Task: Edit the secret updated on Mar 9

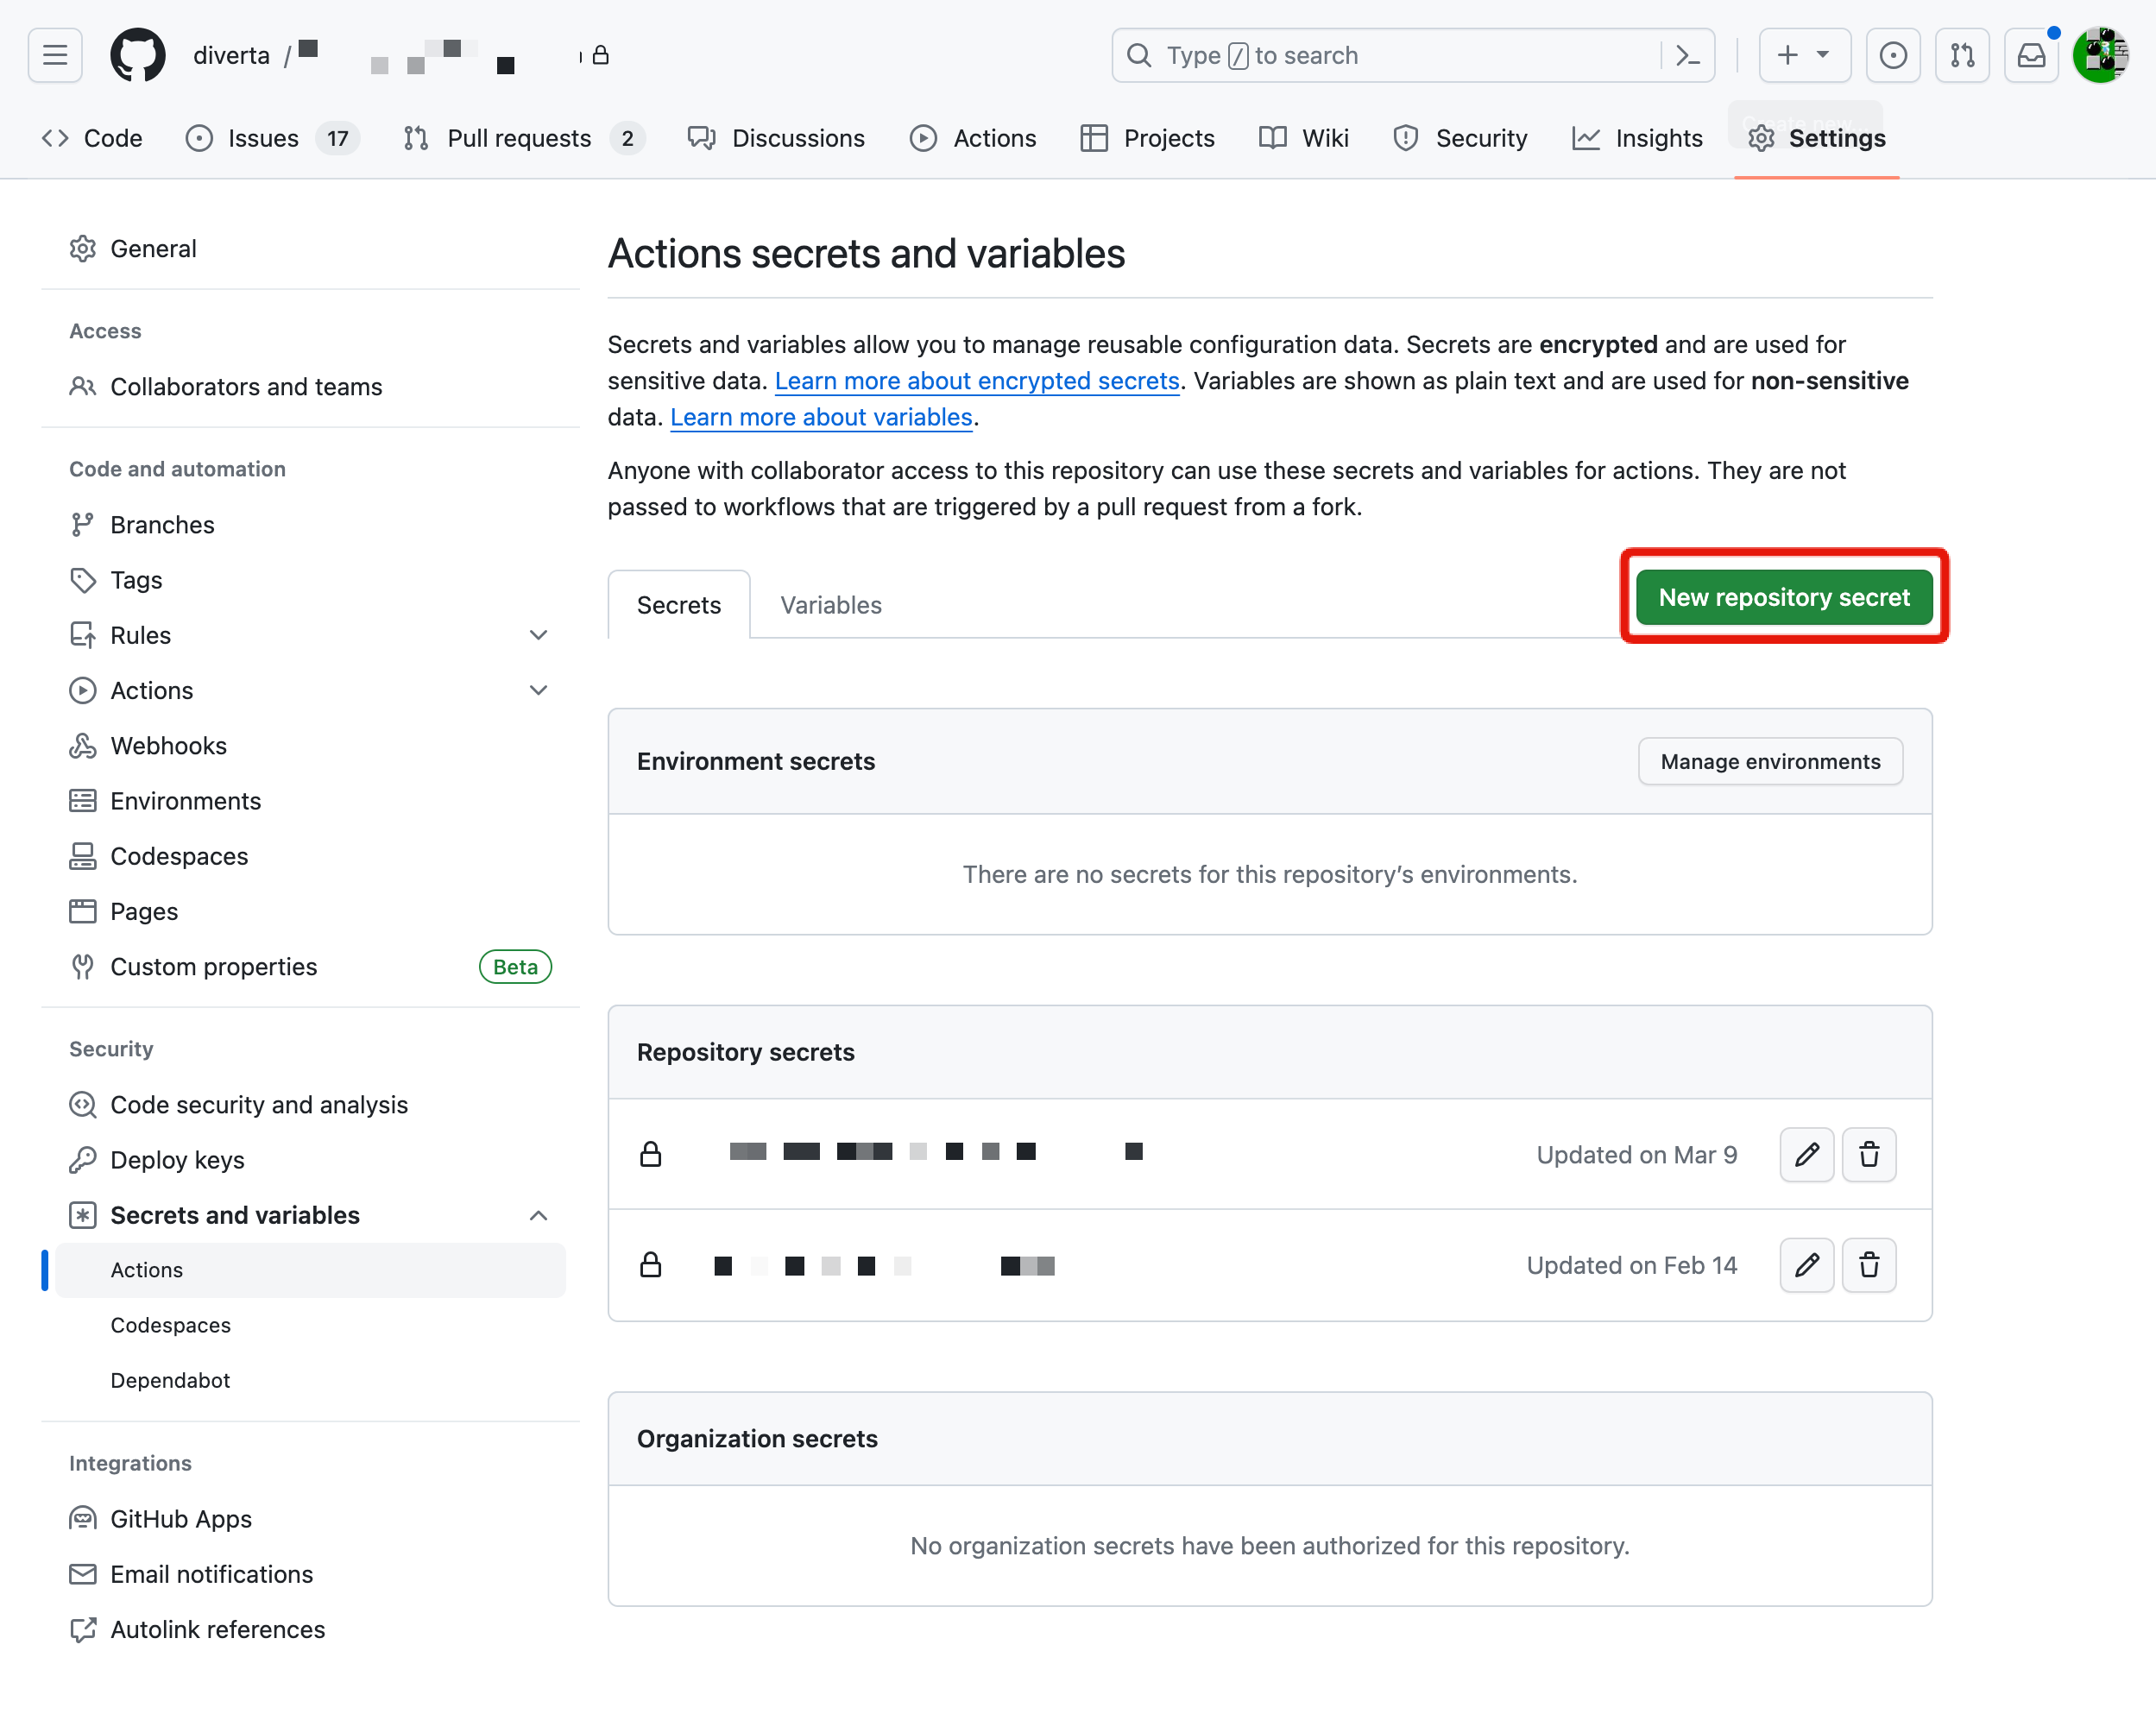Action: tap(1806, 1154)
